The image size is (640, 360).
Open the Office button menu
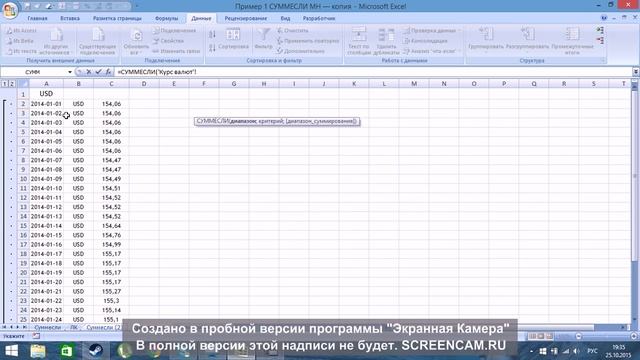[x=9, y=10]
